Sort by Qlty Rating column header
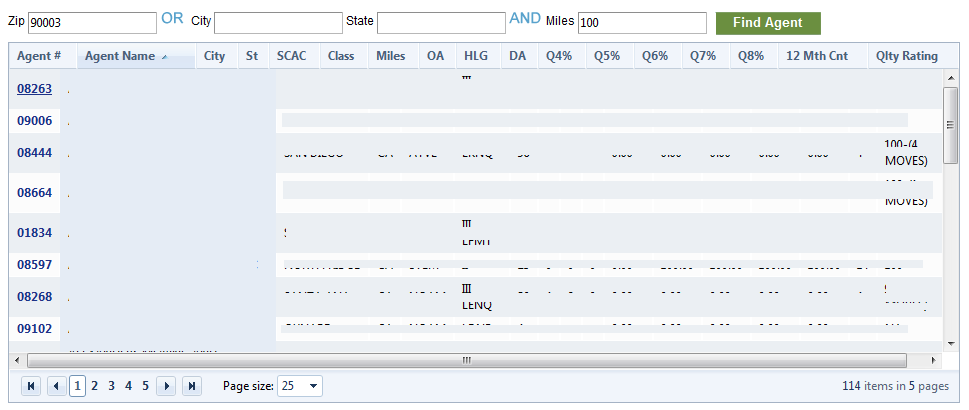 pos(907,56)
